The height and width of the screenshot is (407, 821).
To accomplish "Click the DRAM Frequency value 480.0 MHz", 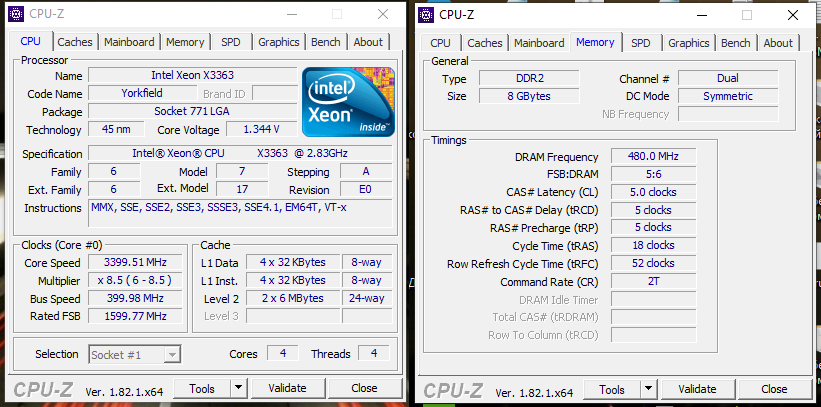I will point(653,156).
